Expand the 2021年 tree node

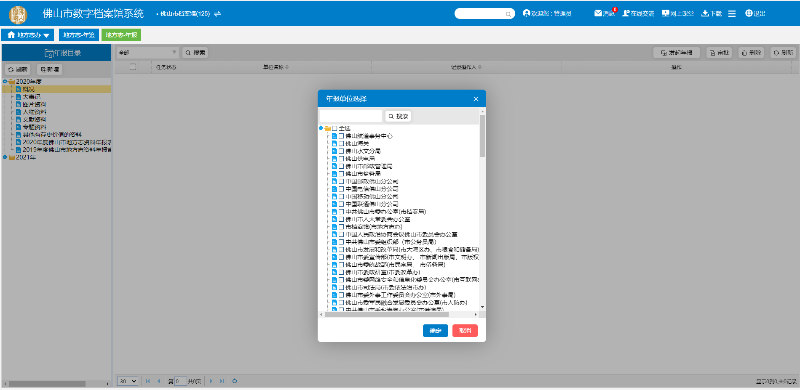pyautogui.click(x=5, y=157)
